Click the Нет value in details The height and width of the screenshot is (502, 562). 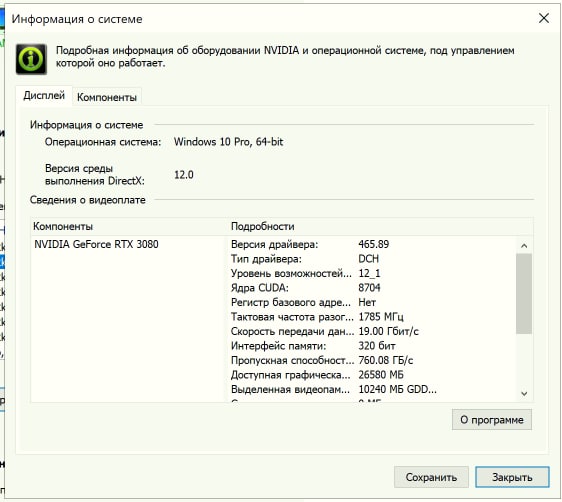(367, 302)
